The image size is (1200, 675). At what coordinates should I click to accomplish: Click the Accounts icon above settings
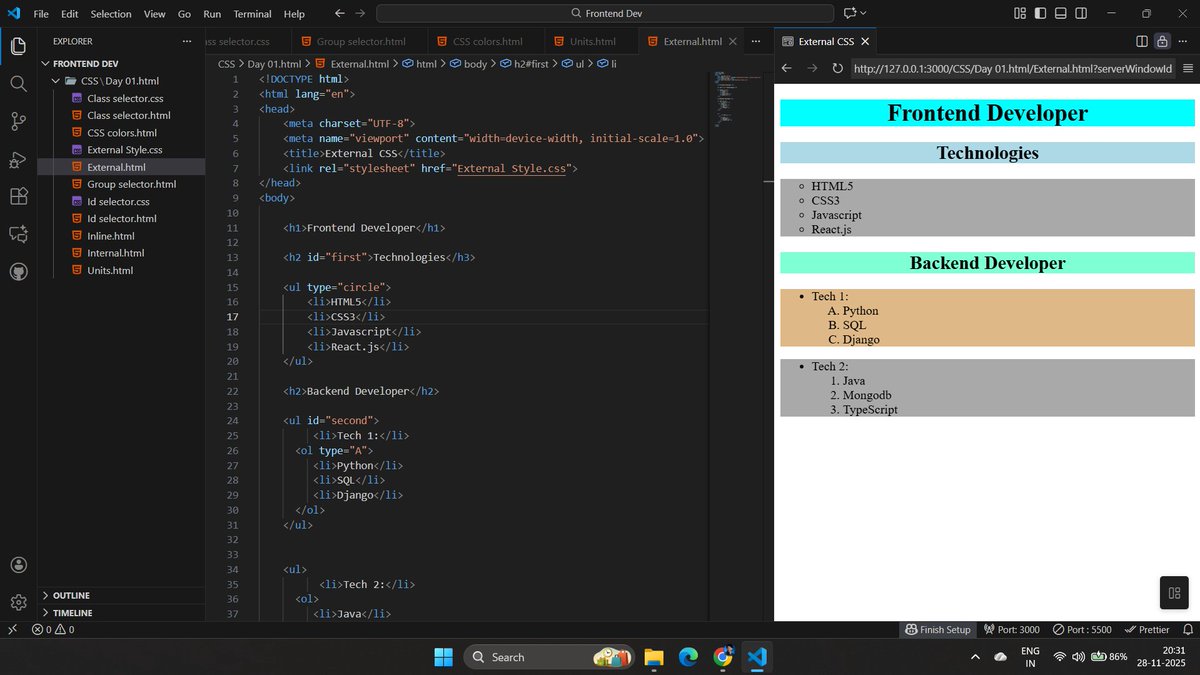pos(18,564)
